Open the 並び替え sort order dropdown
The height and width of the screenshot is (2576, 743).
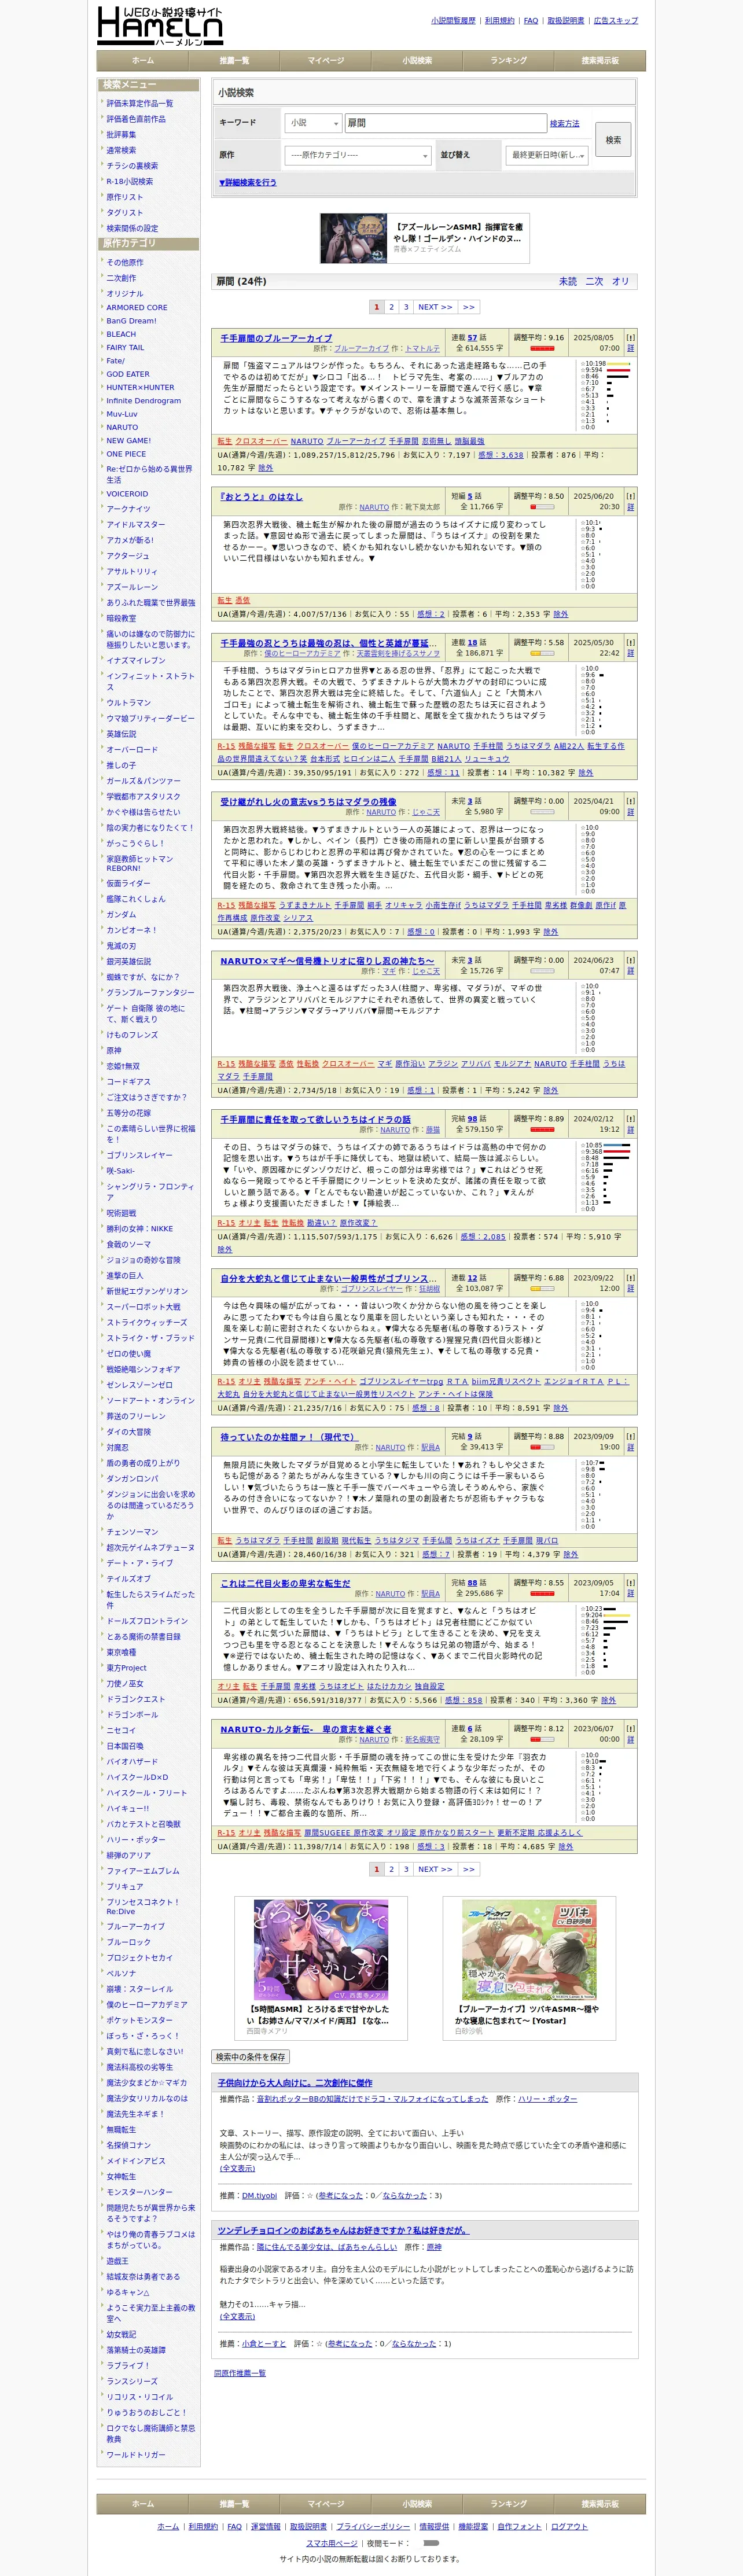[547, 155]
